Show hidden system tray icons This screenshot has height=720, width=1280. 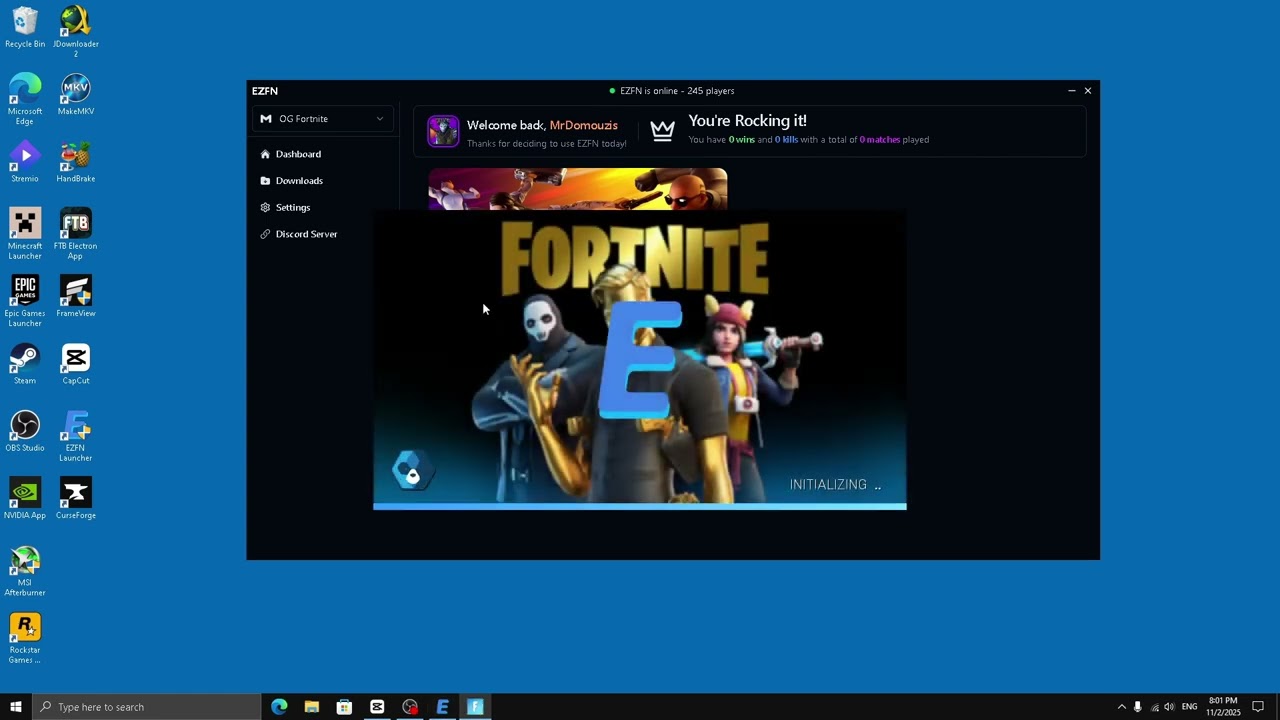[x=1121, y=707]
